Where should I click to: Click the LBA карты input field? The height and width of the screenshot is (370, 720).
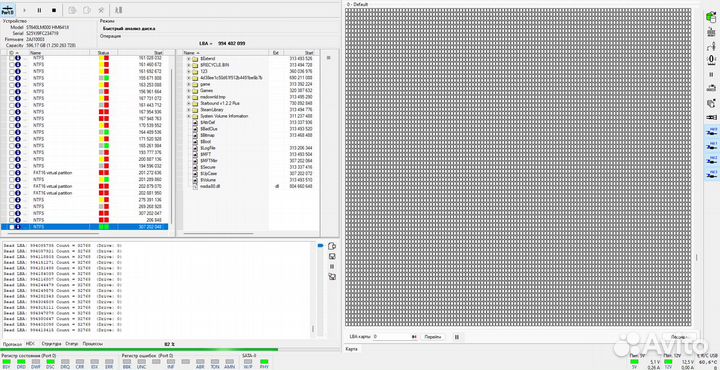tap(394, 337)
